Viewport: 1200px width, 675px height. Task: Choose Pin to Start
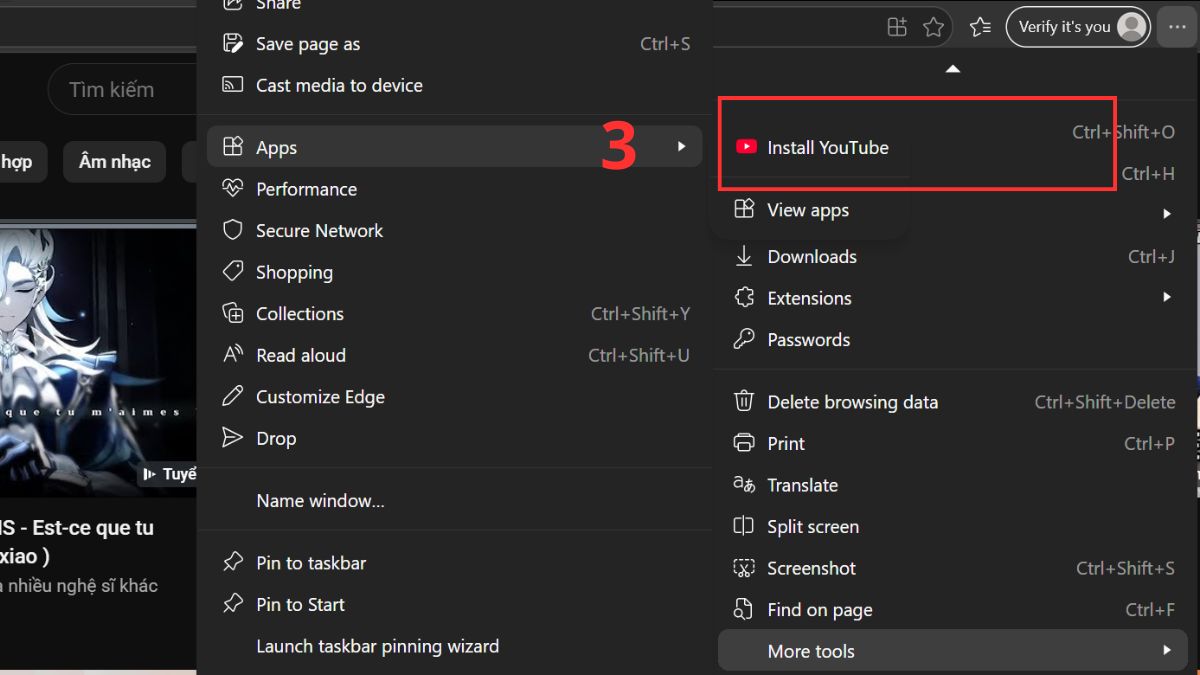(x=454, y=604)
